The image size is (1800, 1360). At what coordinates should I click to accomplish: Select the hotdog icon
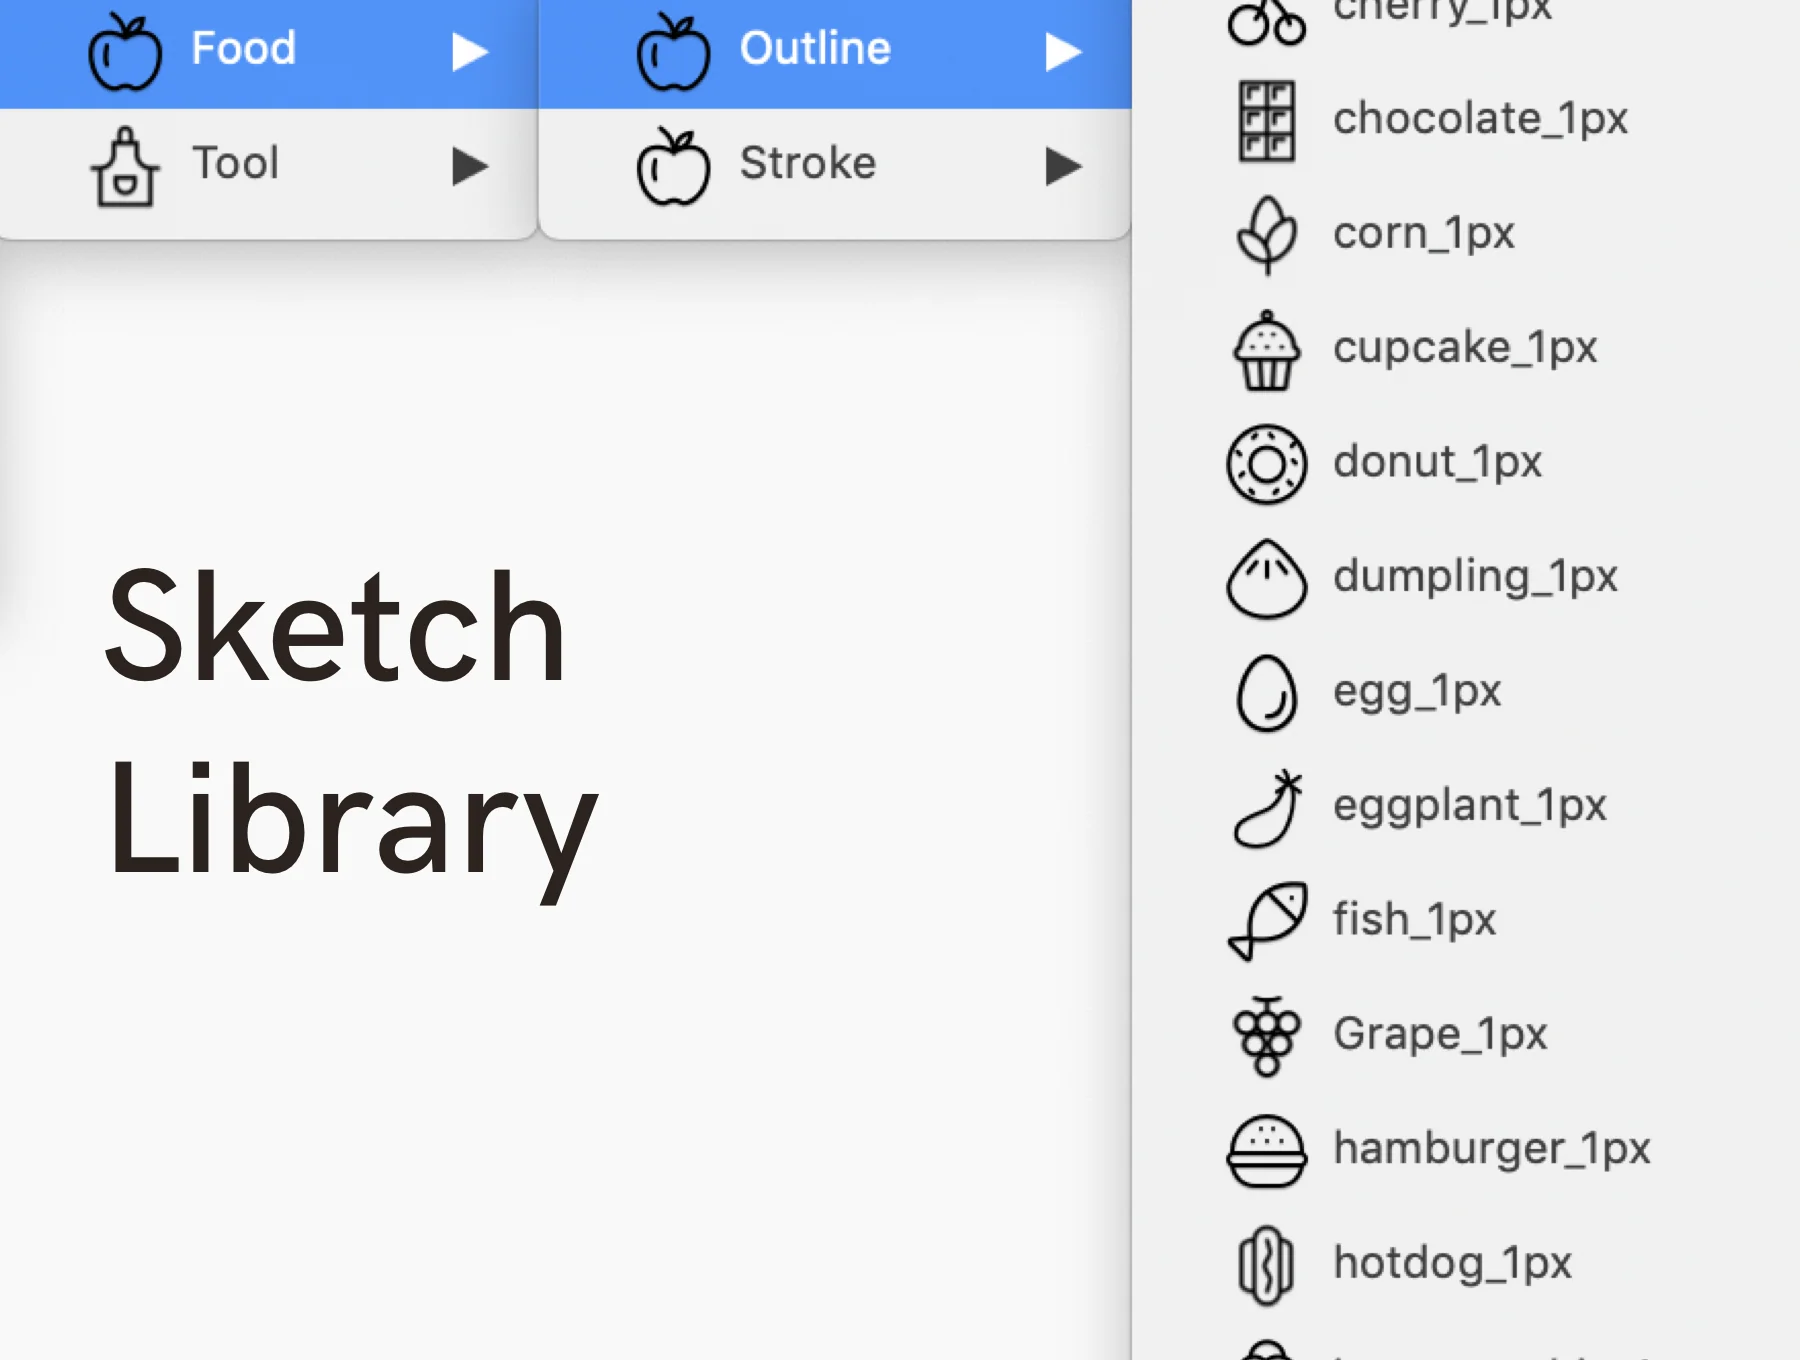[x=1267, y=1266]
